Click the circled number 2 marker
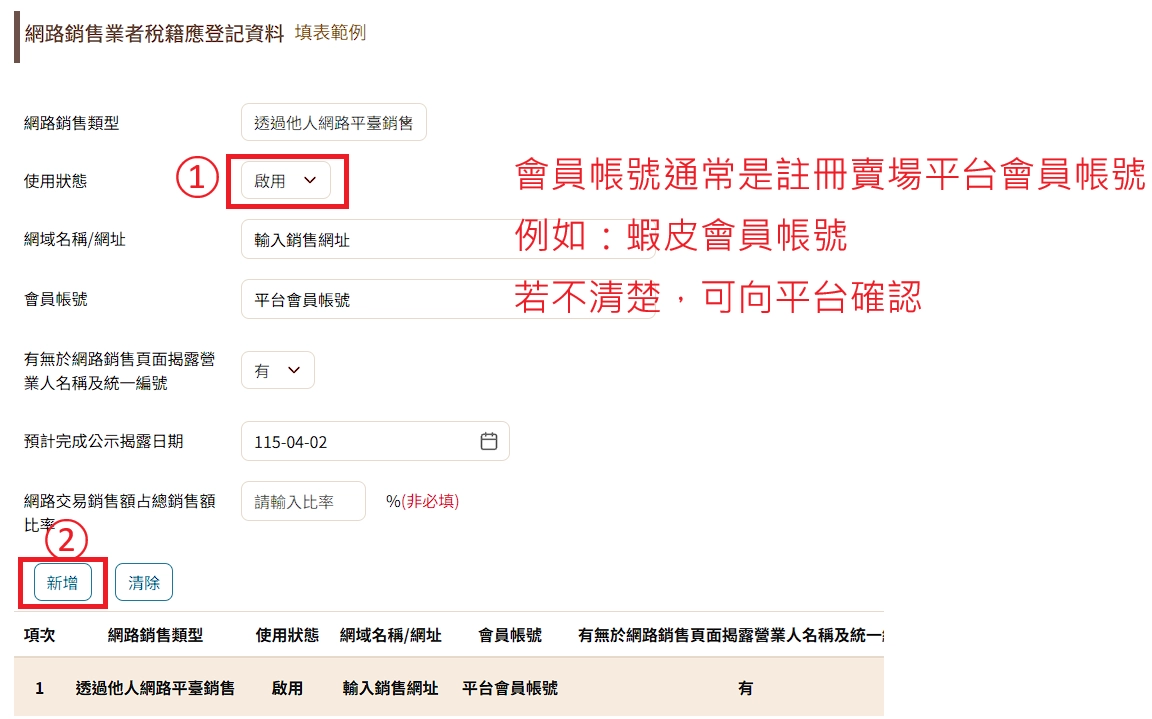Image resolution: width=1152 pixels, height=719 pixels. [x=67, y=541]
